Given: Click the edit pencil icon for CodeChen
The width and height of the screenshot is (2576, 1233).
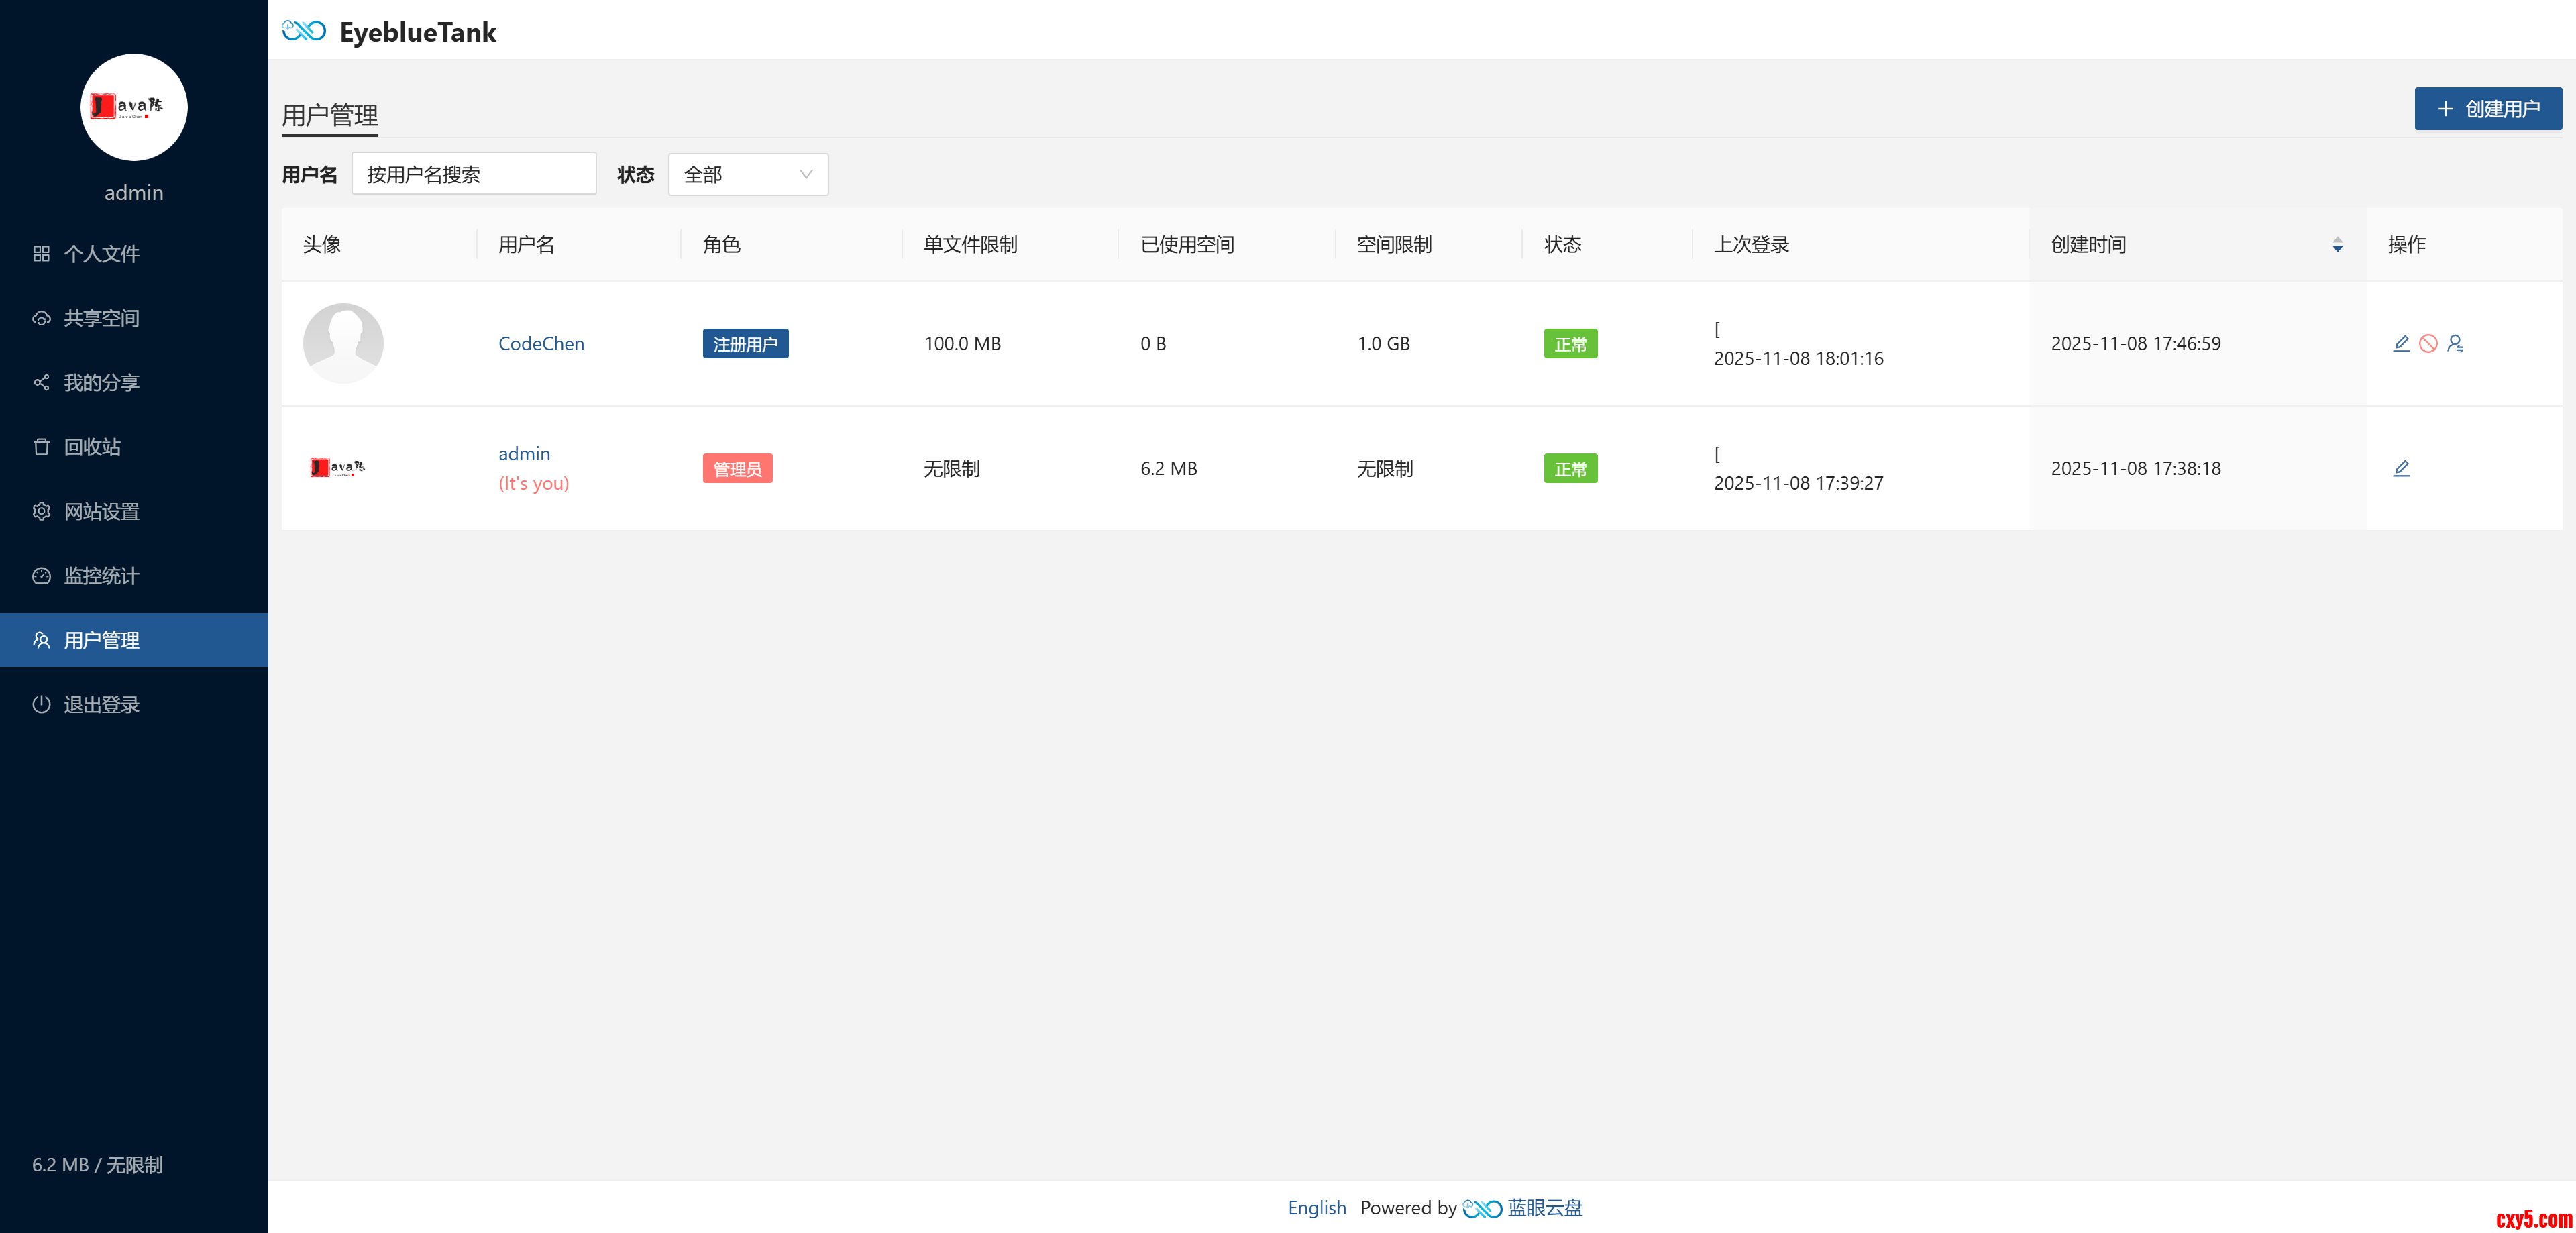Looking at the screenshot, I should [2400, 343].
